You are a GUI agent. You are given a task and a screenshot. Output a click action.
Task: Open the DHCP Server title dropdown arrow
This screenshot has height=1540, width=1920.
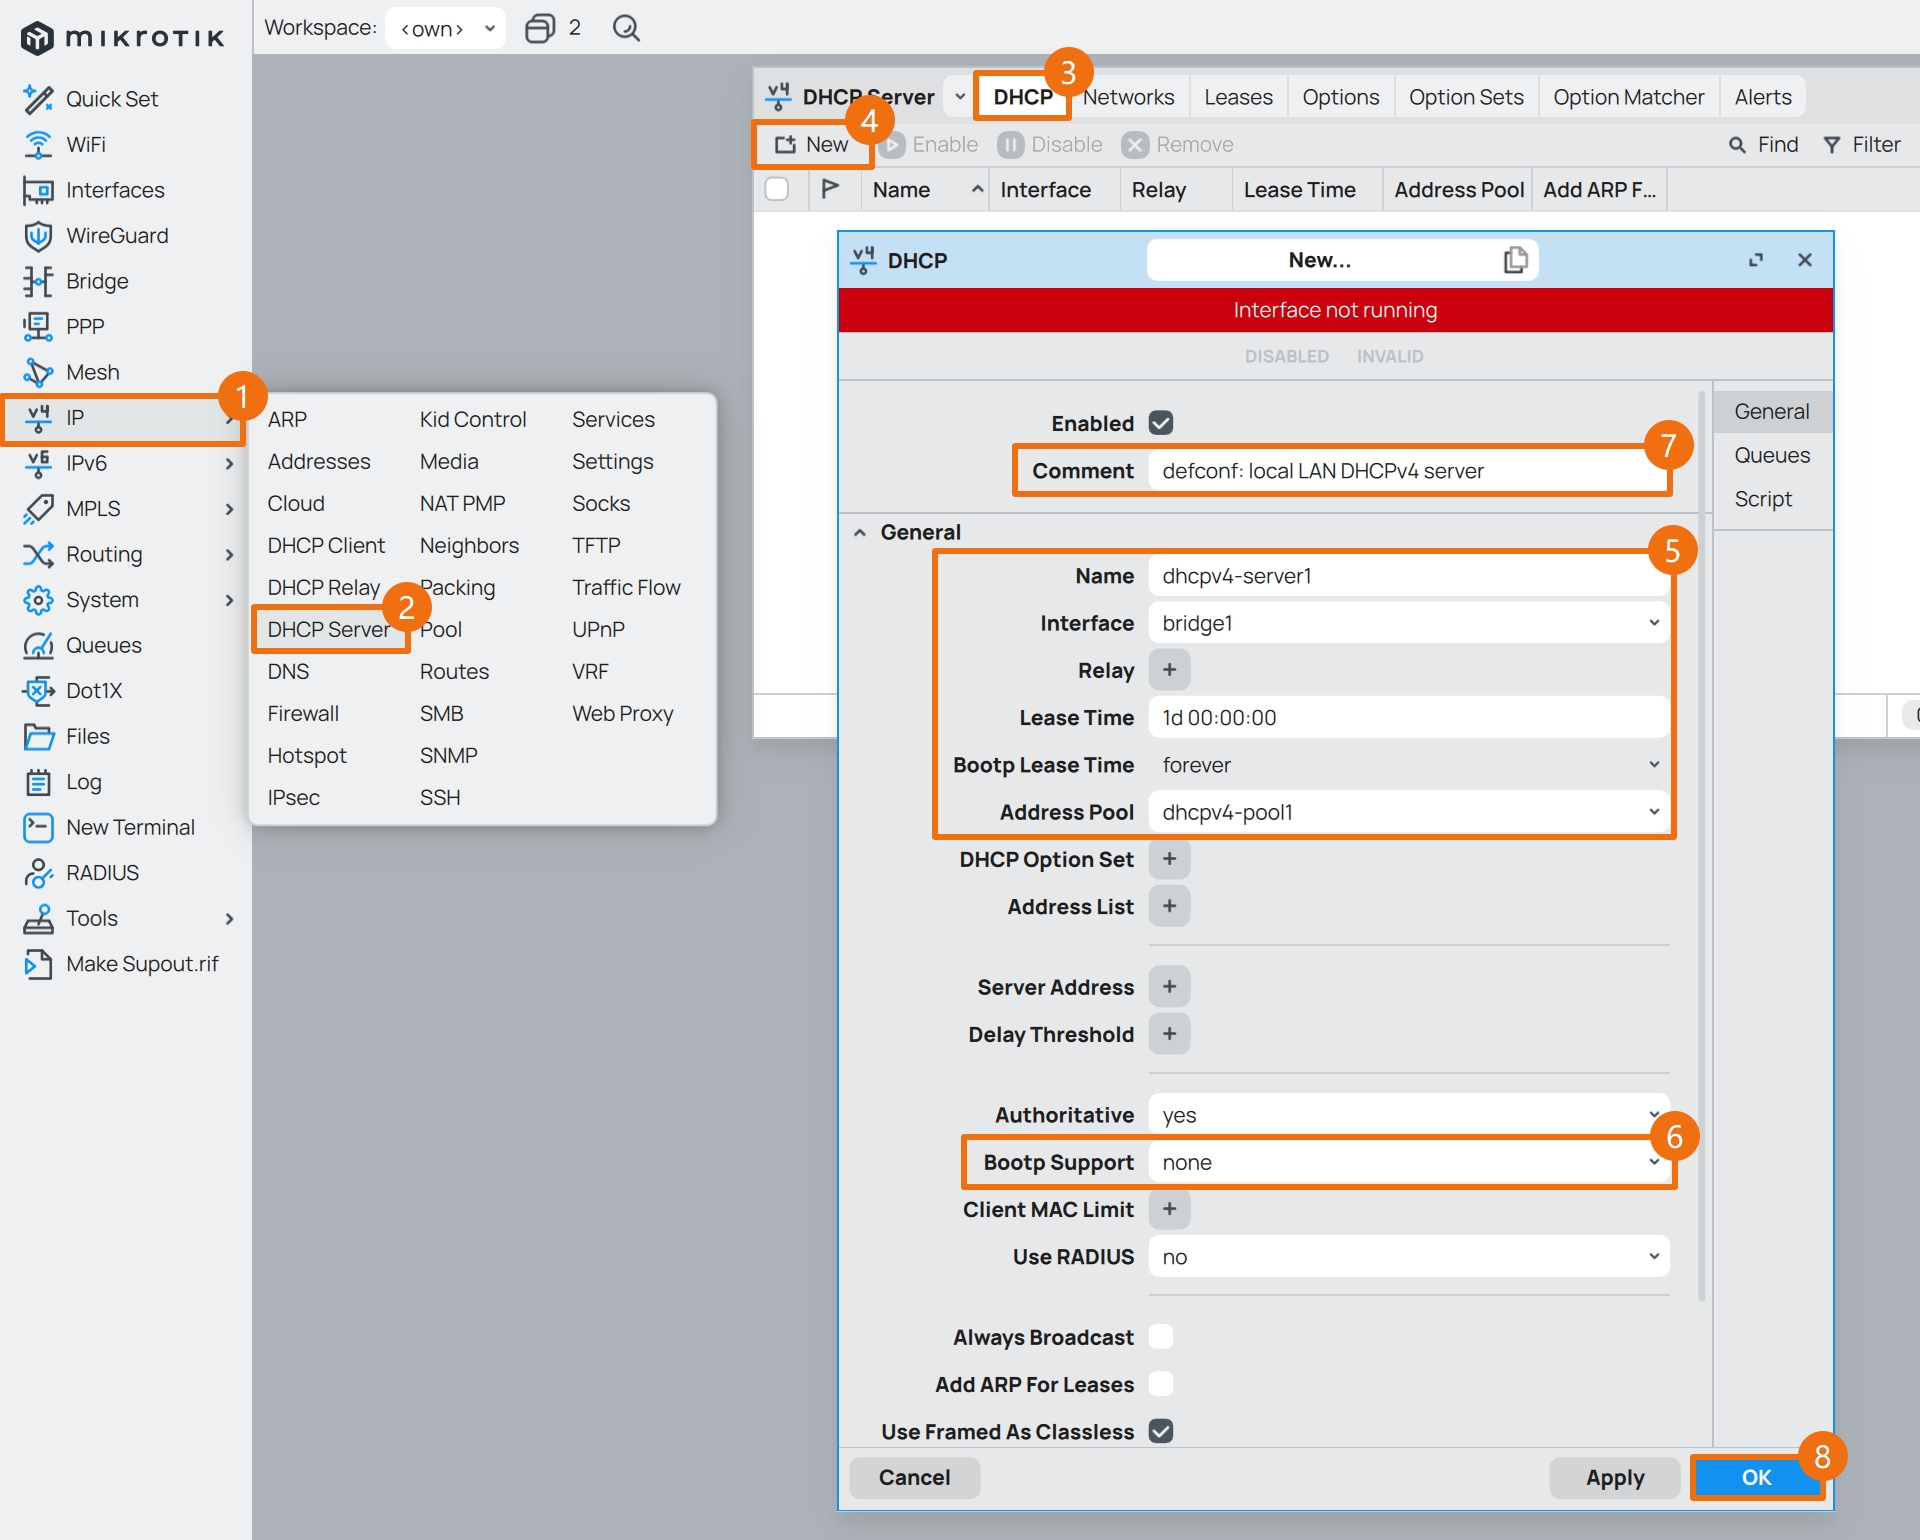[960, 97]
